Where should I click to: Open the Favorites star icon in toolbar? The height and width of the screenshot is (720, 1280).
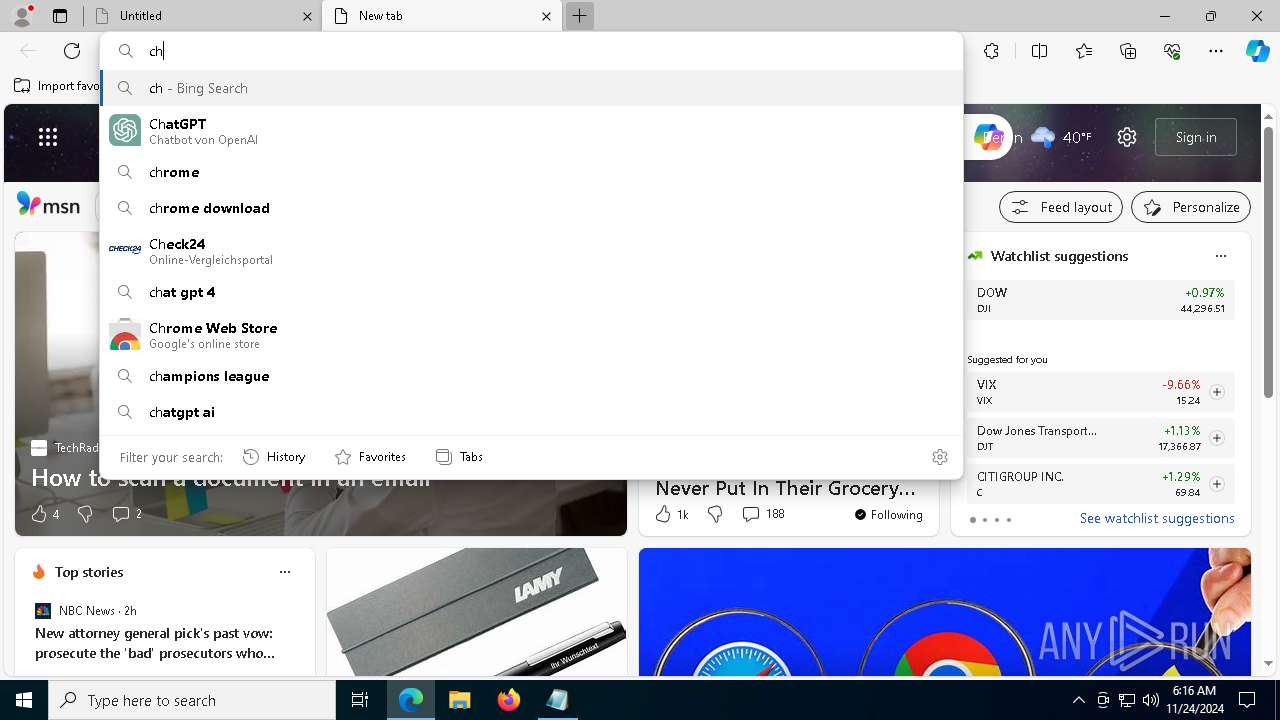click(1084, 51)
